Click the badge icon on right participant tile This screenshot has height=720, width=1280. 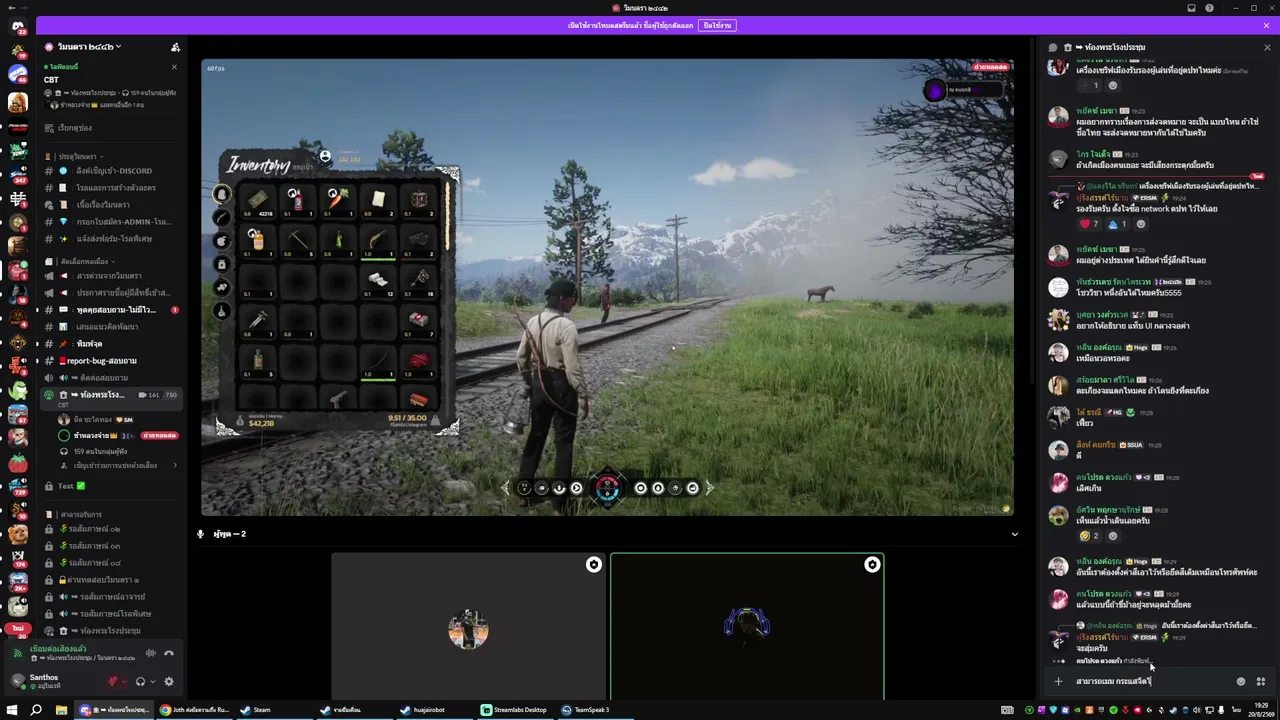[872, 565]
